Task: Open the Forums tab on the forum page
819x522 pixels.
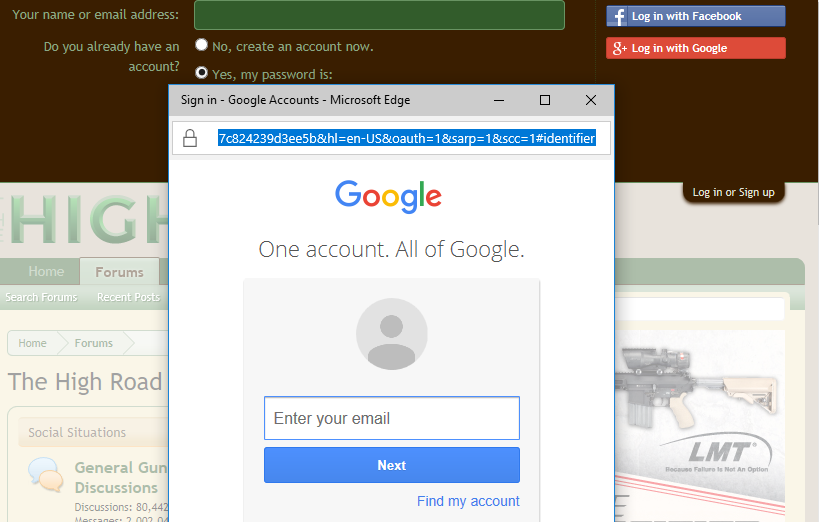Action: 119,272
